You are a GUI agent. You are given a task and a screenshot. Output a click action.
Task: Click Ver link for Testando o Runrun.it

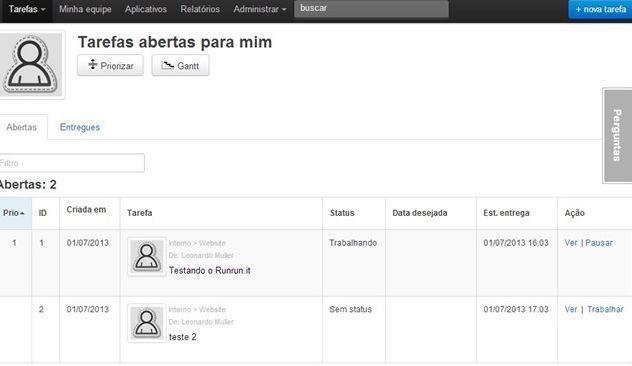coord(571,243)
